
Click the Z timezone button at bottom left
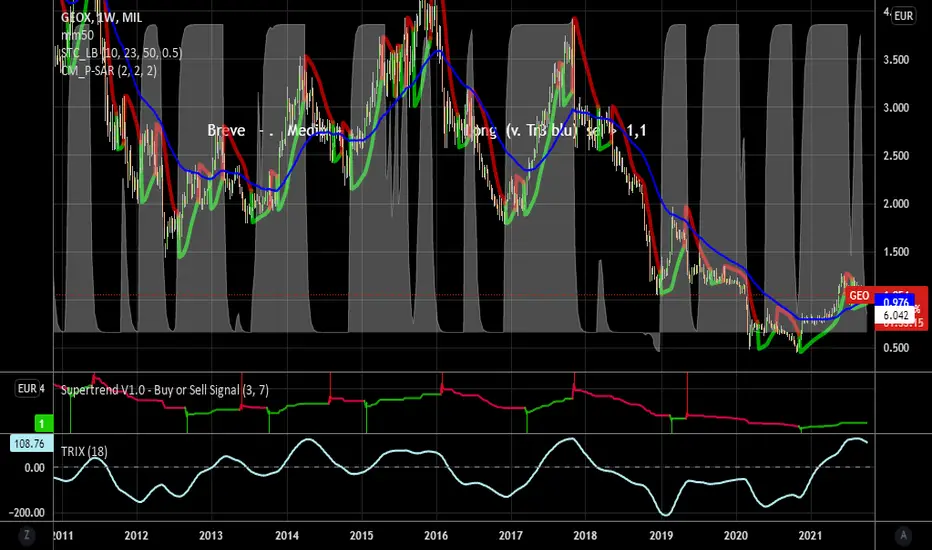(x=26, y=535)
